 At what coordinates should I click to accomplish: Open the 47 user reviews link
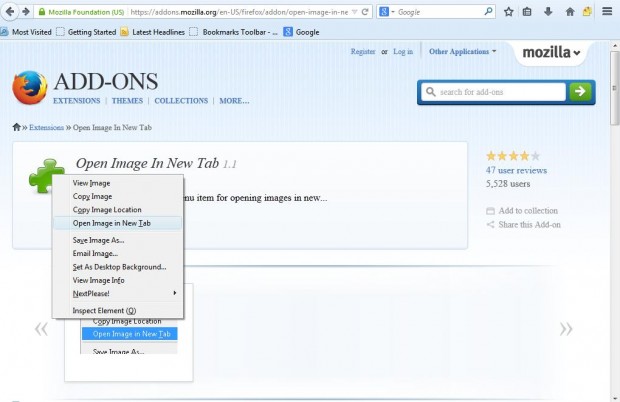[516, 170]
